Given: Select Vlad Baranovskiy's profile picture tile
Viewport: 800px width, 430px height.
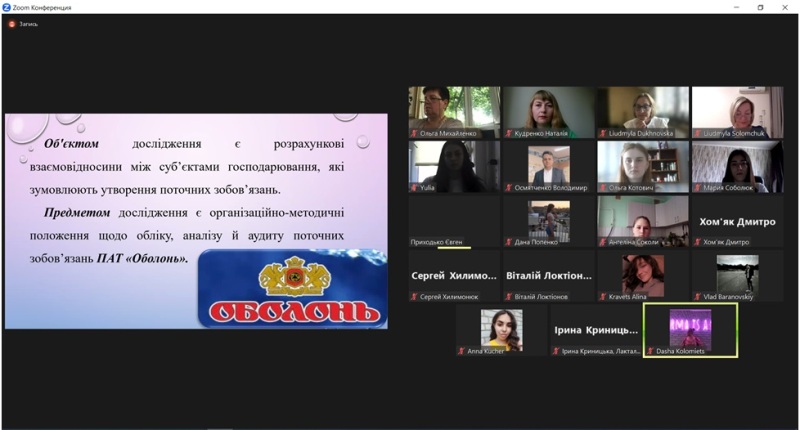Looking at the screenshot, I should pyautogui.click(x=738, y=275).
